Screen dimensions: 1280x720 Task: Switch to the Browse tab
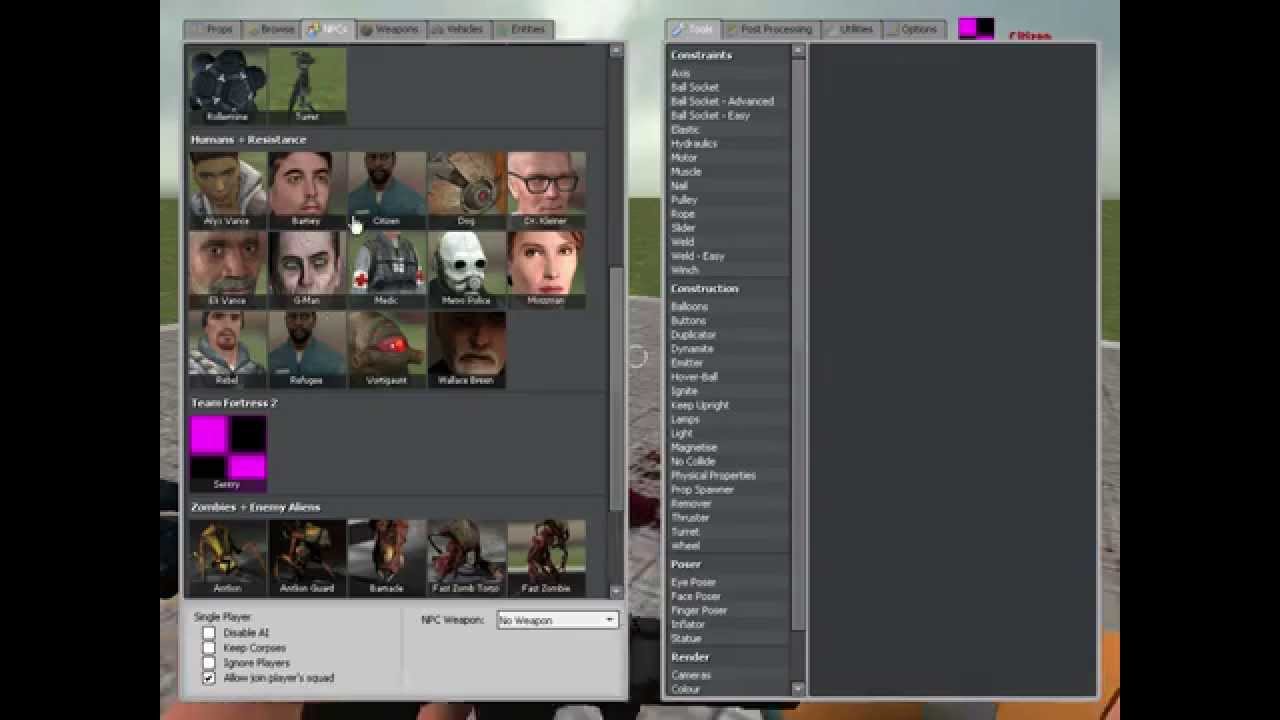270,30
